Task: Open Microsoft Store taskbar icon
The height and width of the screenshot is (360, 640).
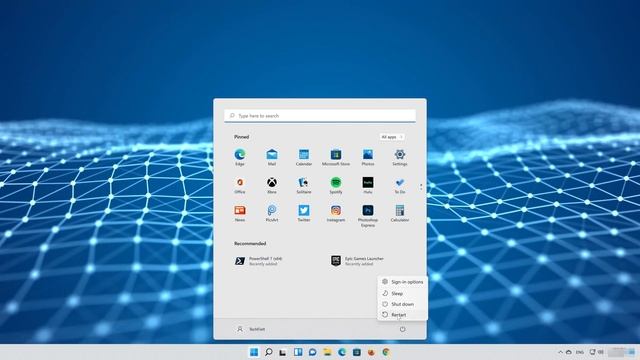Action: [357, 352]
